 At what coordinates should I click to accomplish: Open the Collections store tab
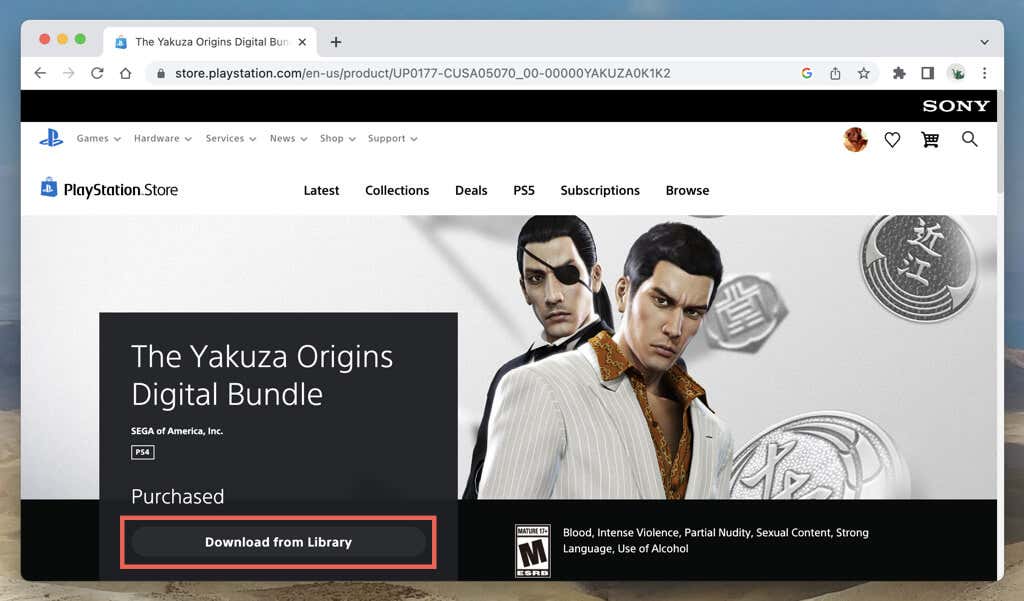397,191
